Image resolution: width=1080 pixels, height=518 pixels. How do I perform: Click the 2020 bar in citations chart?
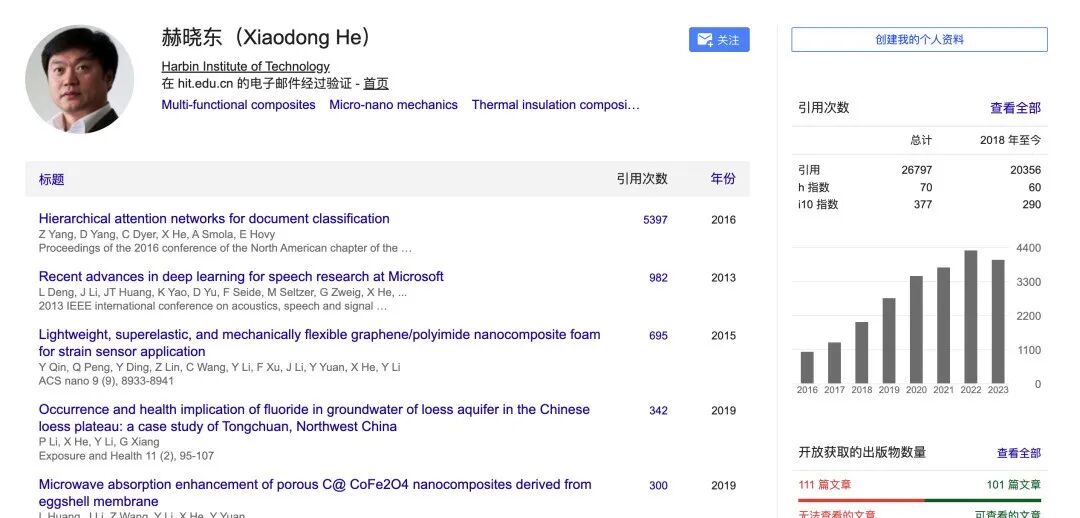coord(916,330)
